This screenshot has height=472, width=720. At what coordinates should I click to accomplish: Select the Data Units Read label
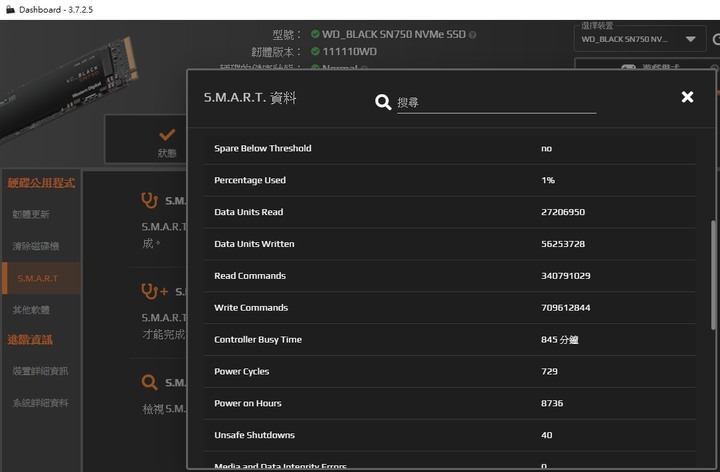pos(248,212)
